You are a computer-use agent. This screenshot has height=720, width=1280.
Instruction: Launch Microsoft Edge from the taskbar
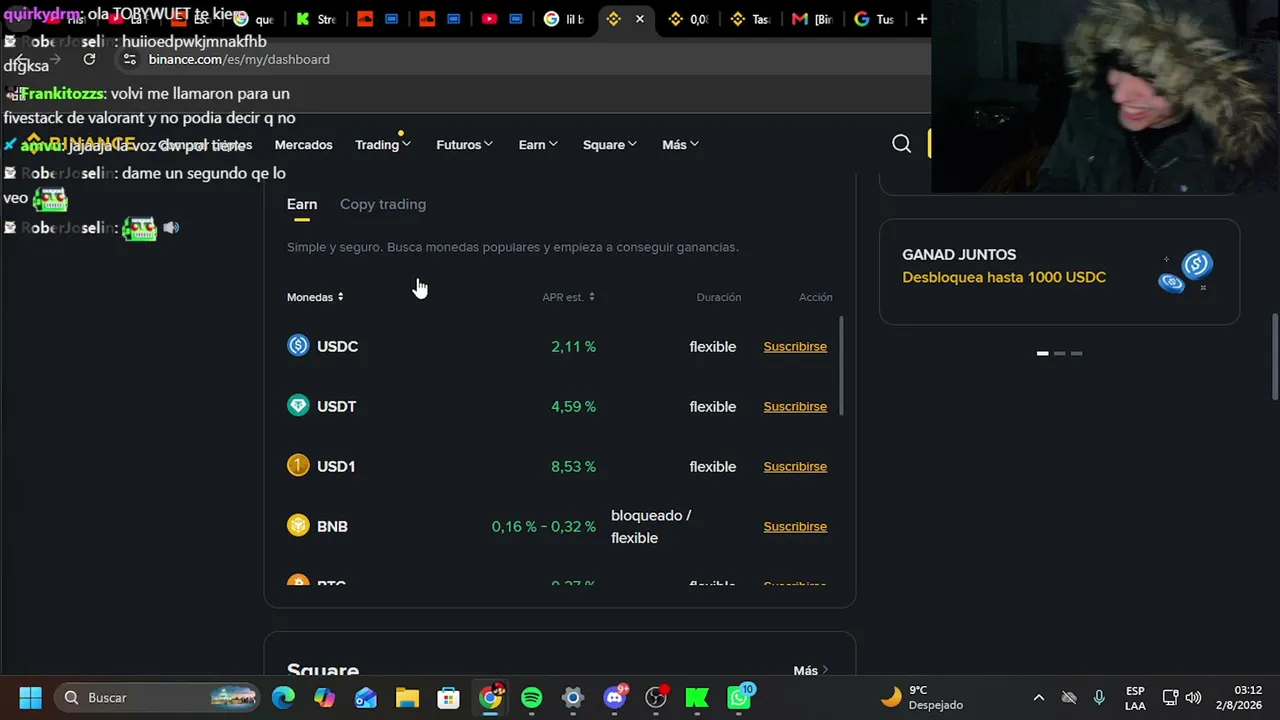(284, 697)
